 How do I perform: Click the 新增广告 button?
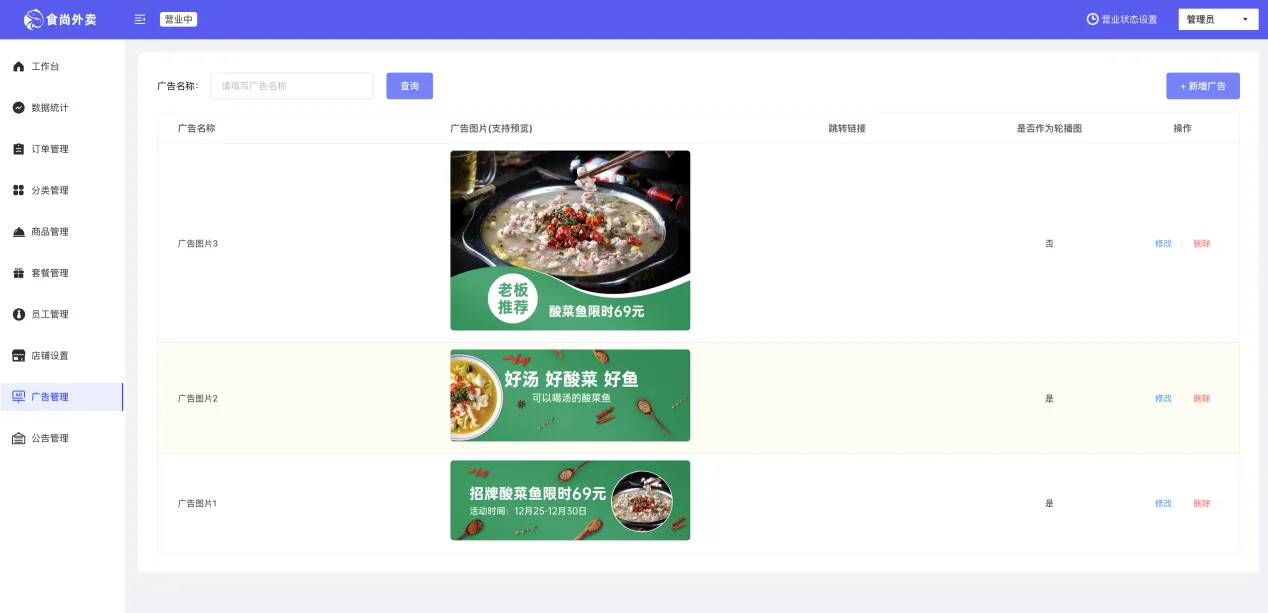tap(1202, 86)
